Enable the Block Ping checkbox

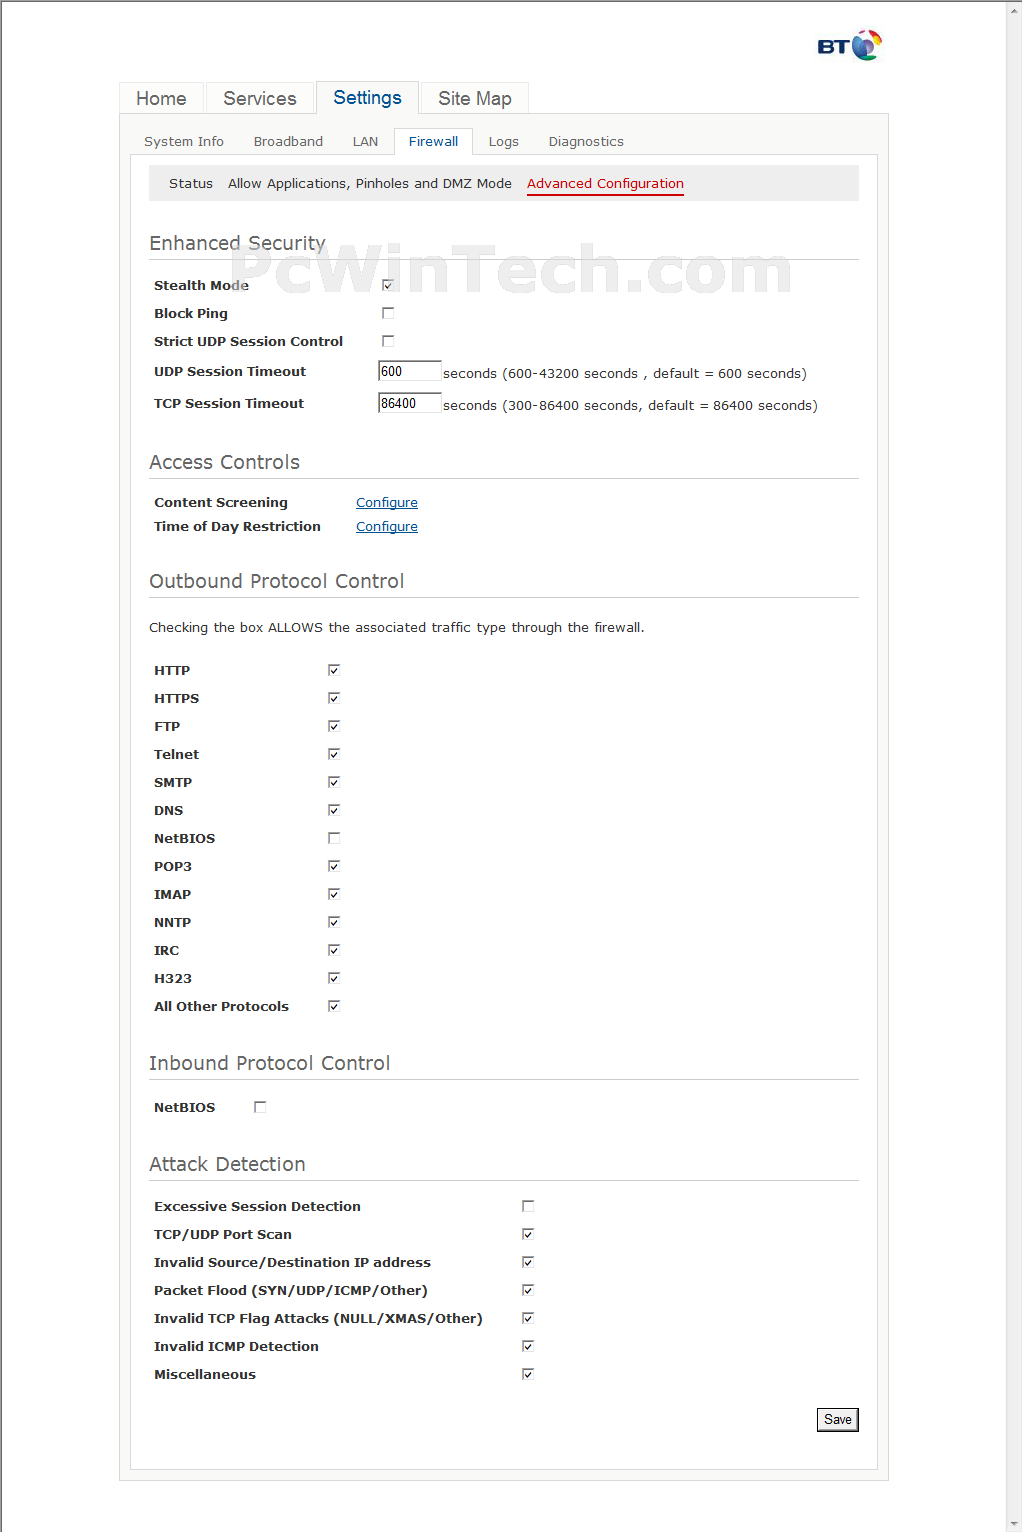(x=388, y=313)
